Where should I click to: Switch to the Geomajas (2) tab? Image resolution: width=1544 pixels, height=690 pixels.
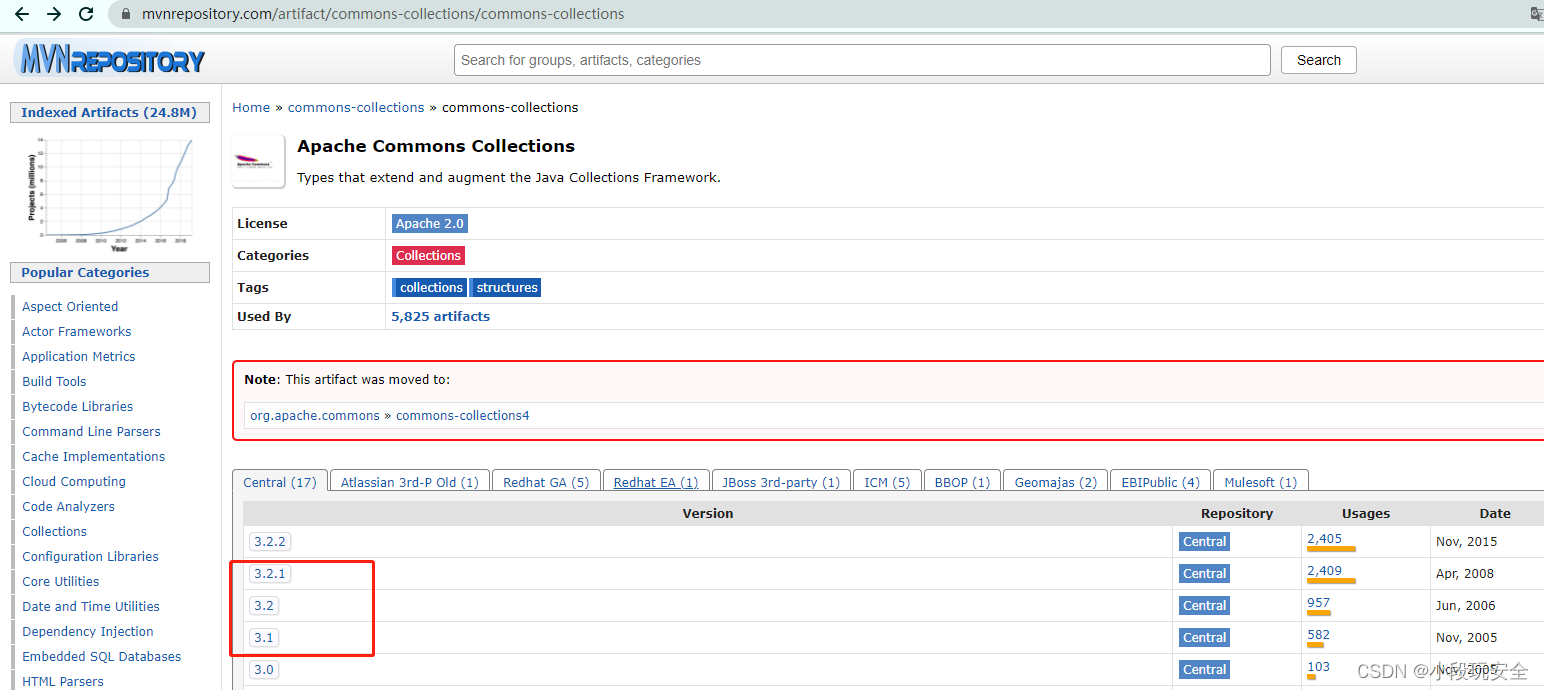1055,482
